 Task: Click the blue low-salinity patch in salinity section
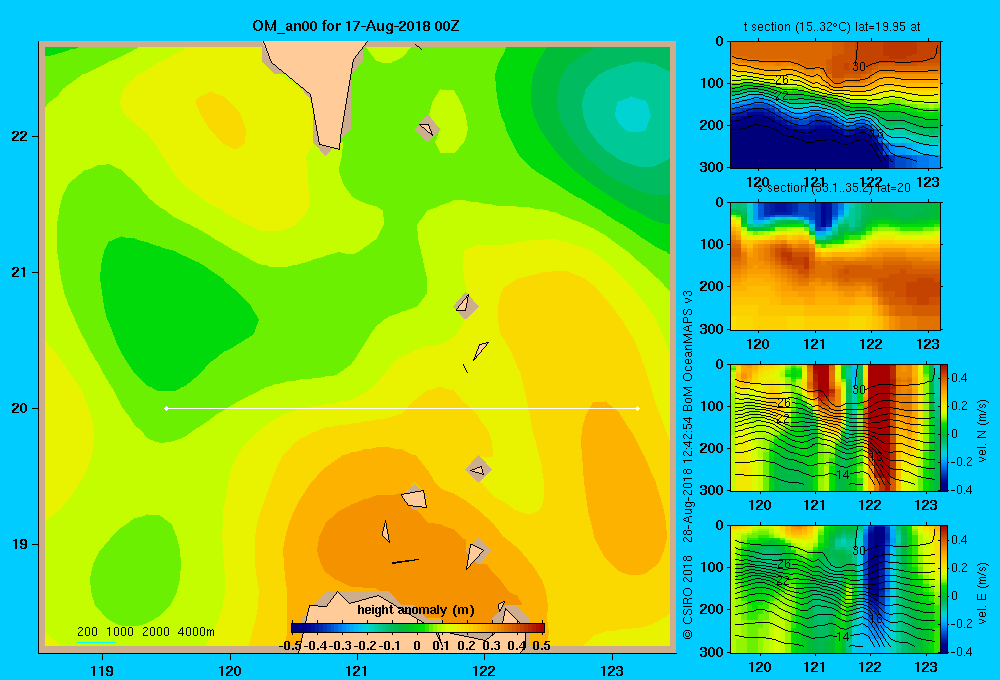click(x=800, y=214)
